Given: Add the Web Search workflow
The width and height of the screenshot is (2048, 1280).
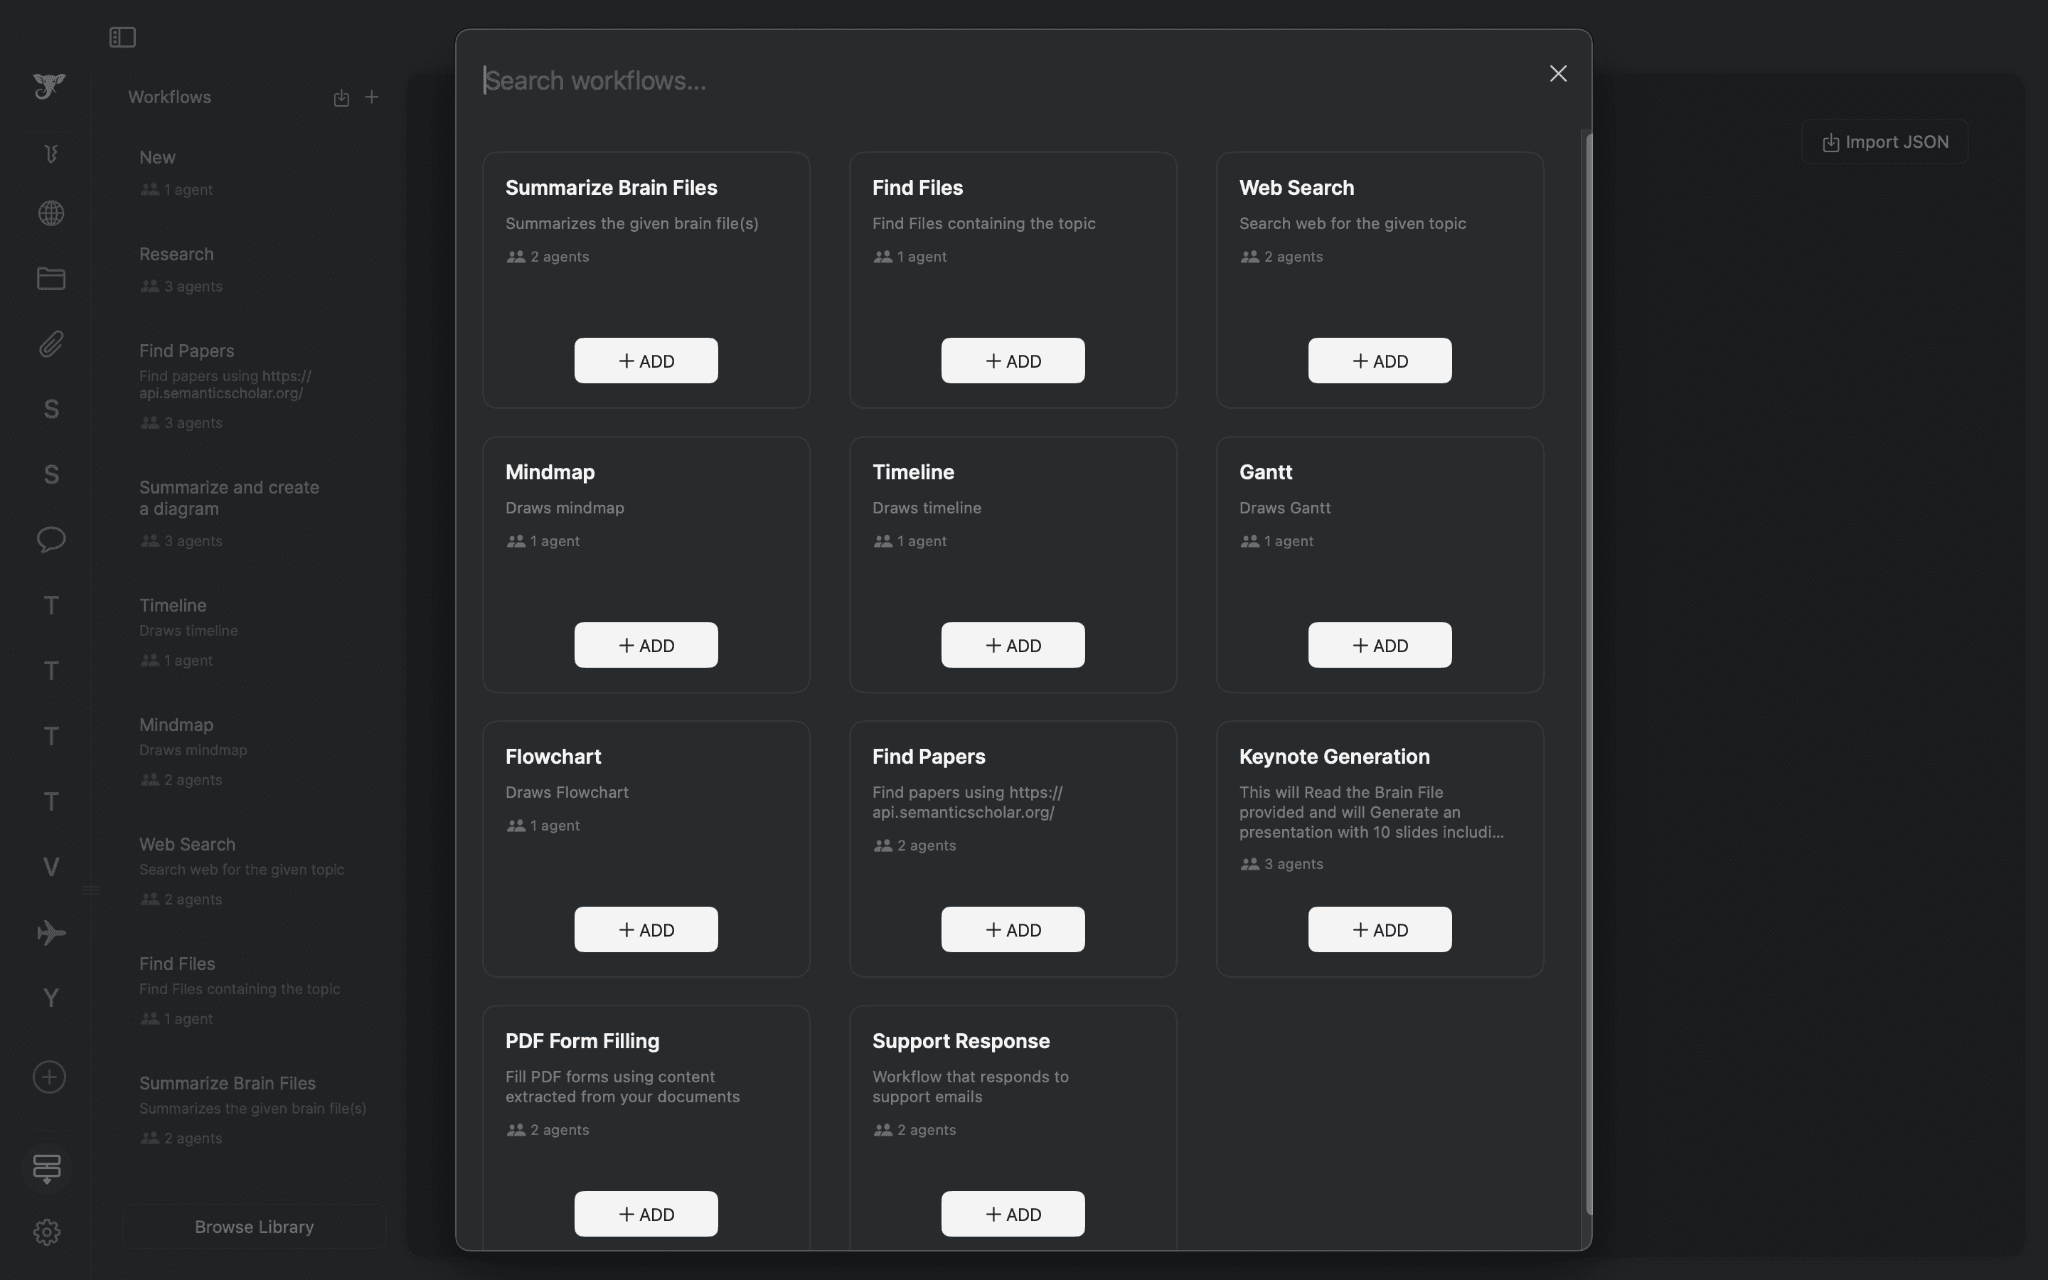Looking at the screenshot, I should pyautogui.click(x=1380, y=361).
